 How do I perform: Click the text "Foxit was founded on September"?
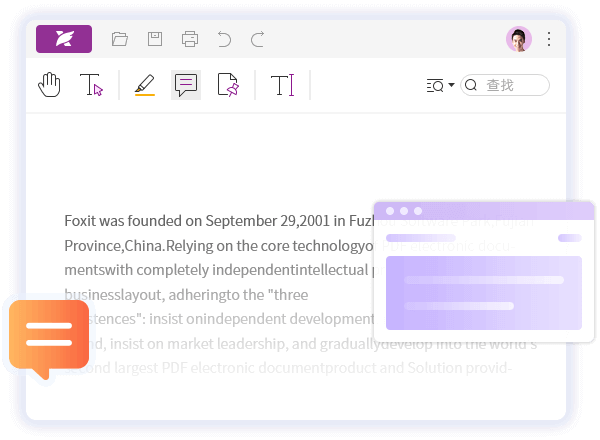[x=170, y=221]
